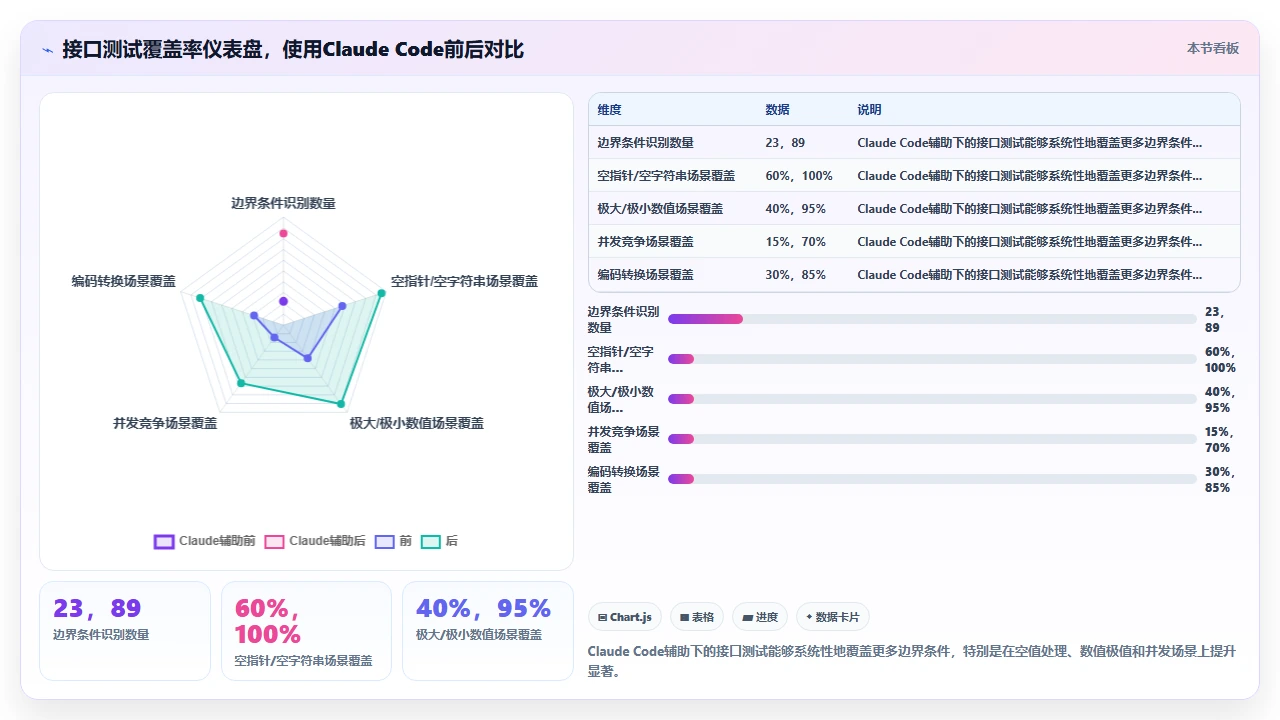The image size is (1280, 720).
Task: Select the 极大/极小数值场景覆盖 table cell
Action: point(660,209)
